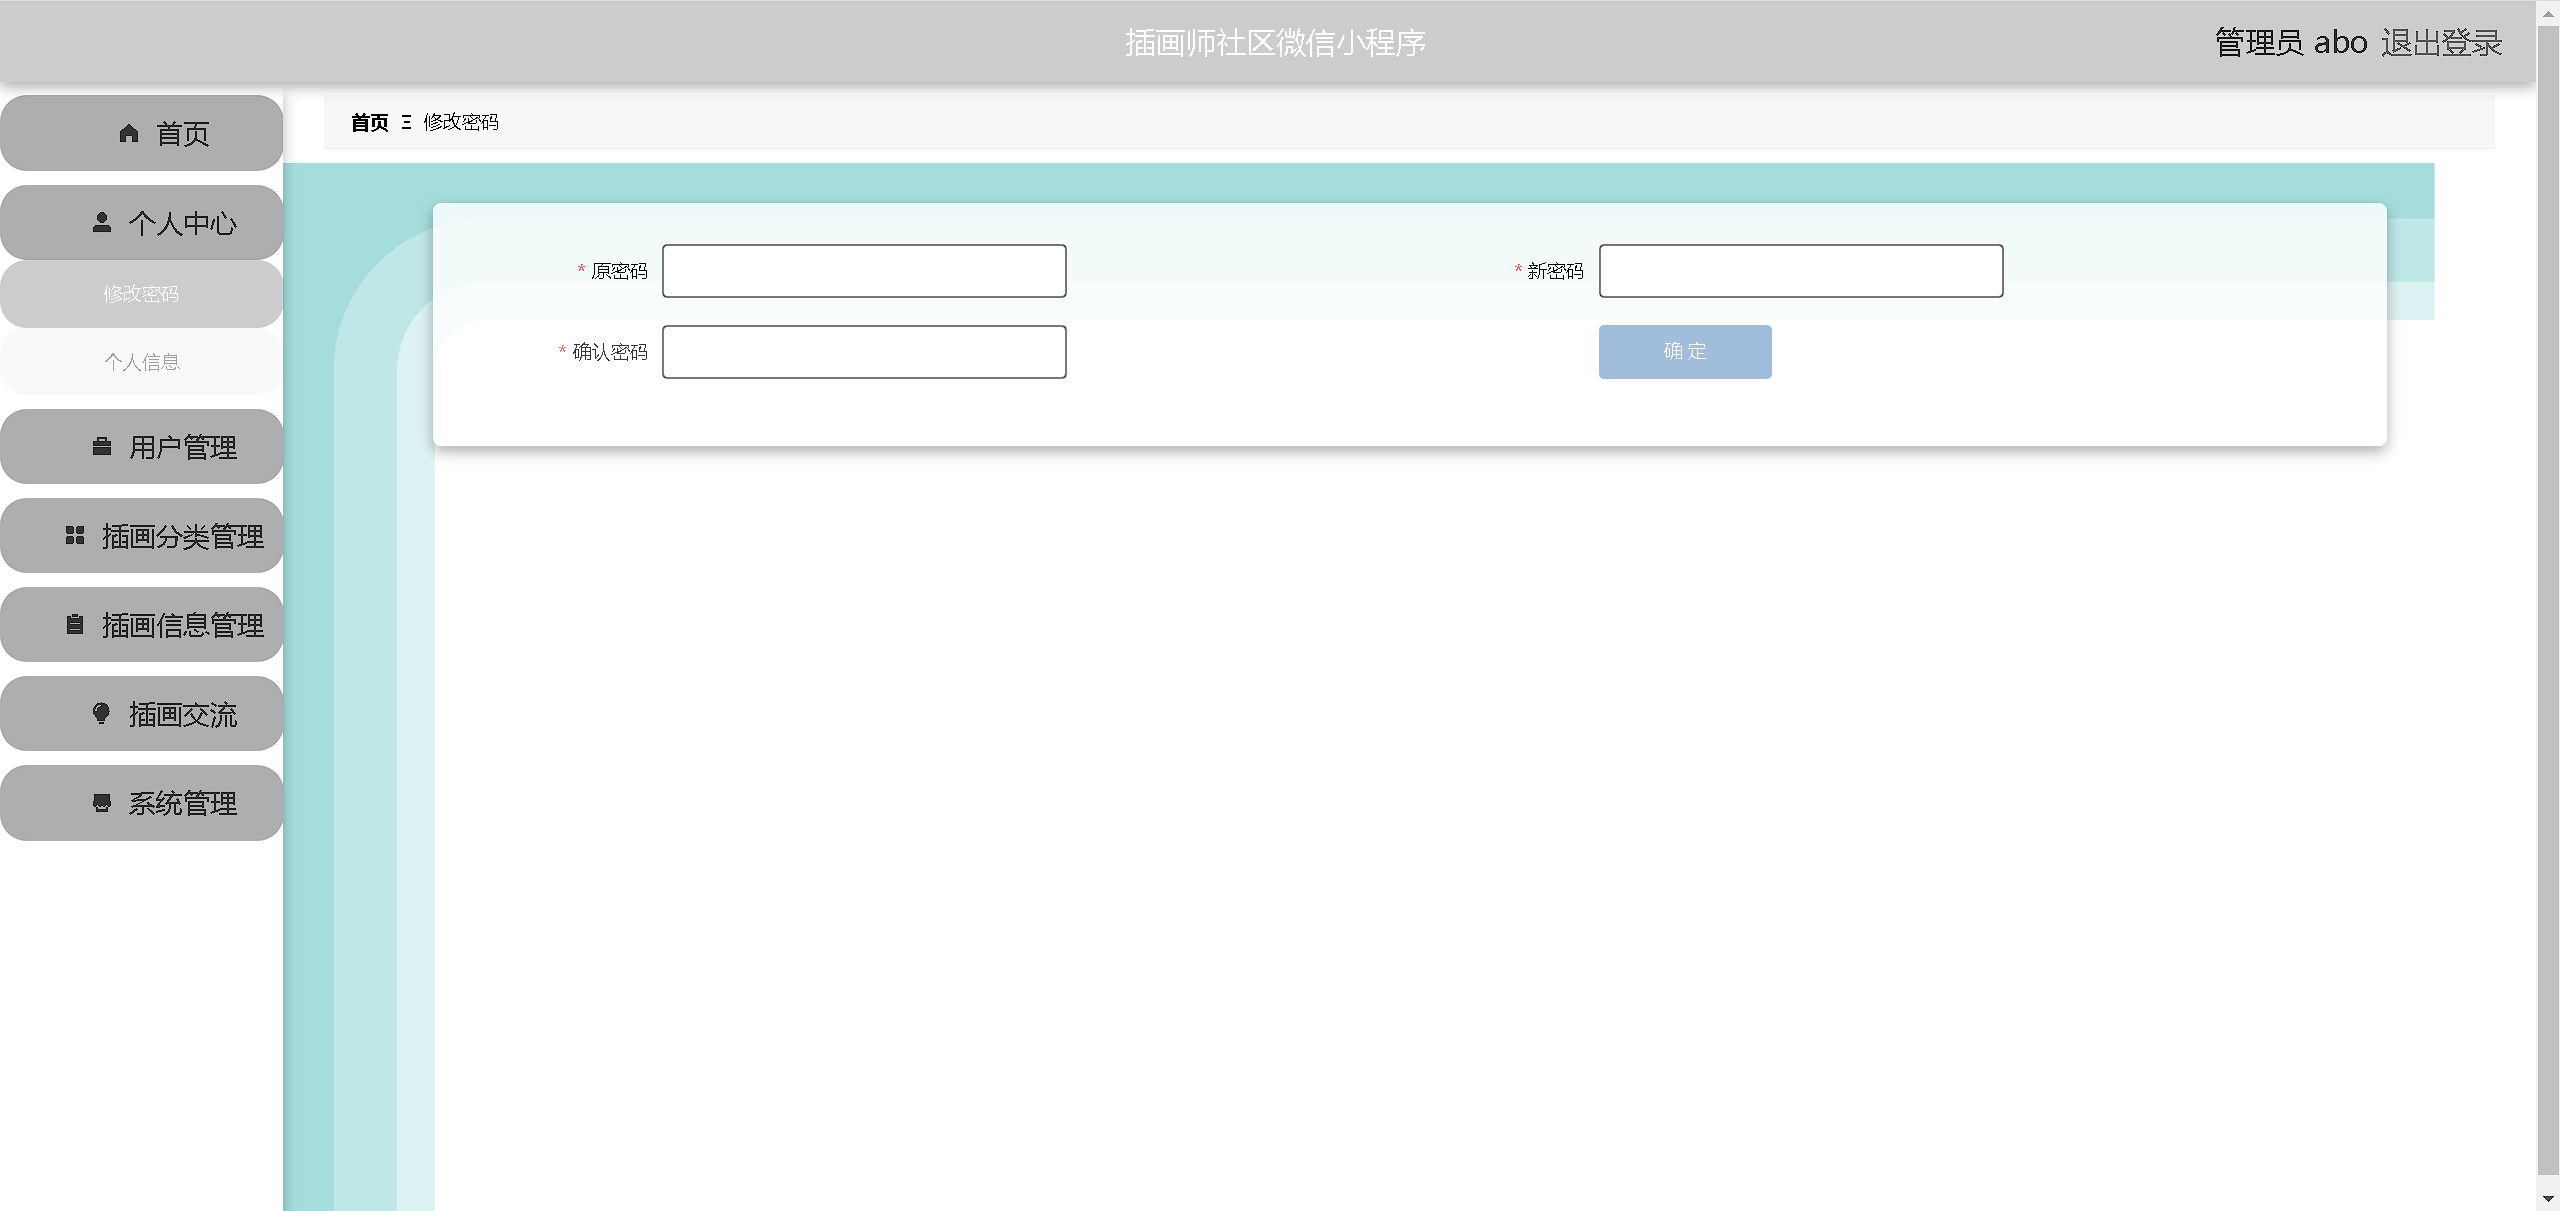Click the person icon beside 个人中心
Screen dimensions: 2560x1211
(x=102, y=222)
